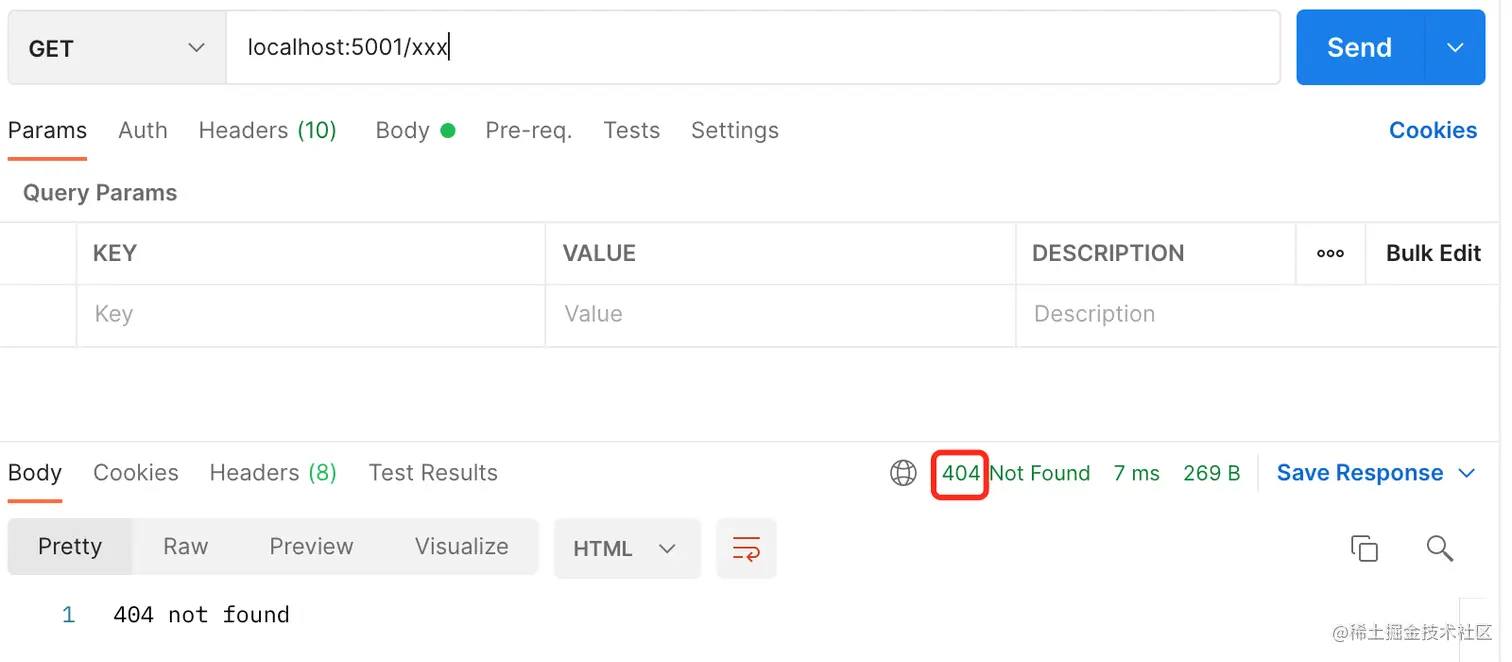Expand the Save Response dropdown arrow

[1467, 473]
